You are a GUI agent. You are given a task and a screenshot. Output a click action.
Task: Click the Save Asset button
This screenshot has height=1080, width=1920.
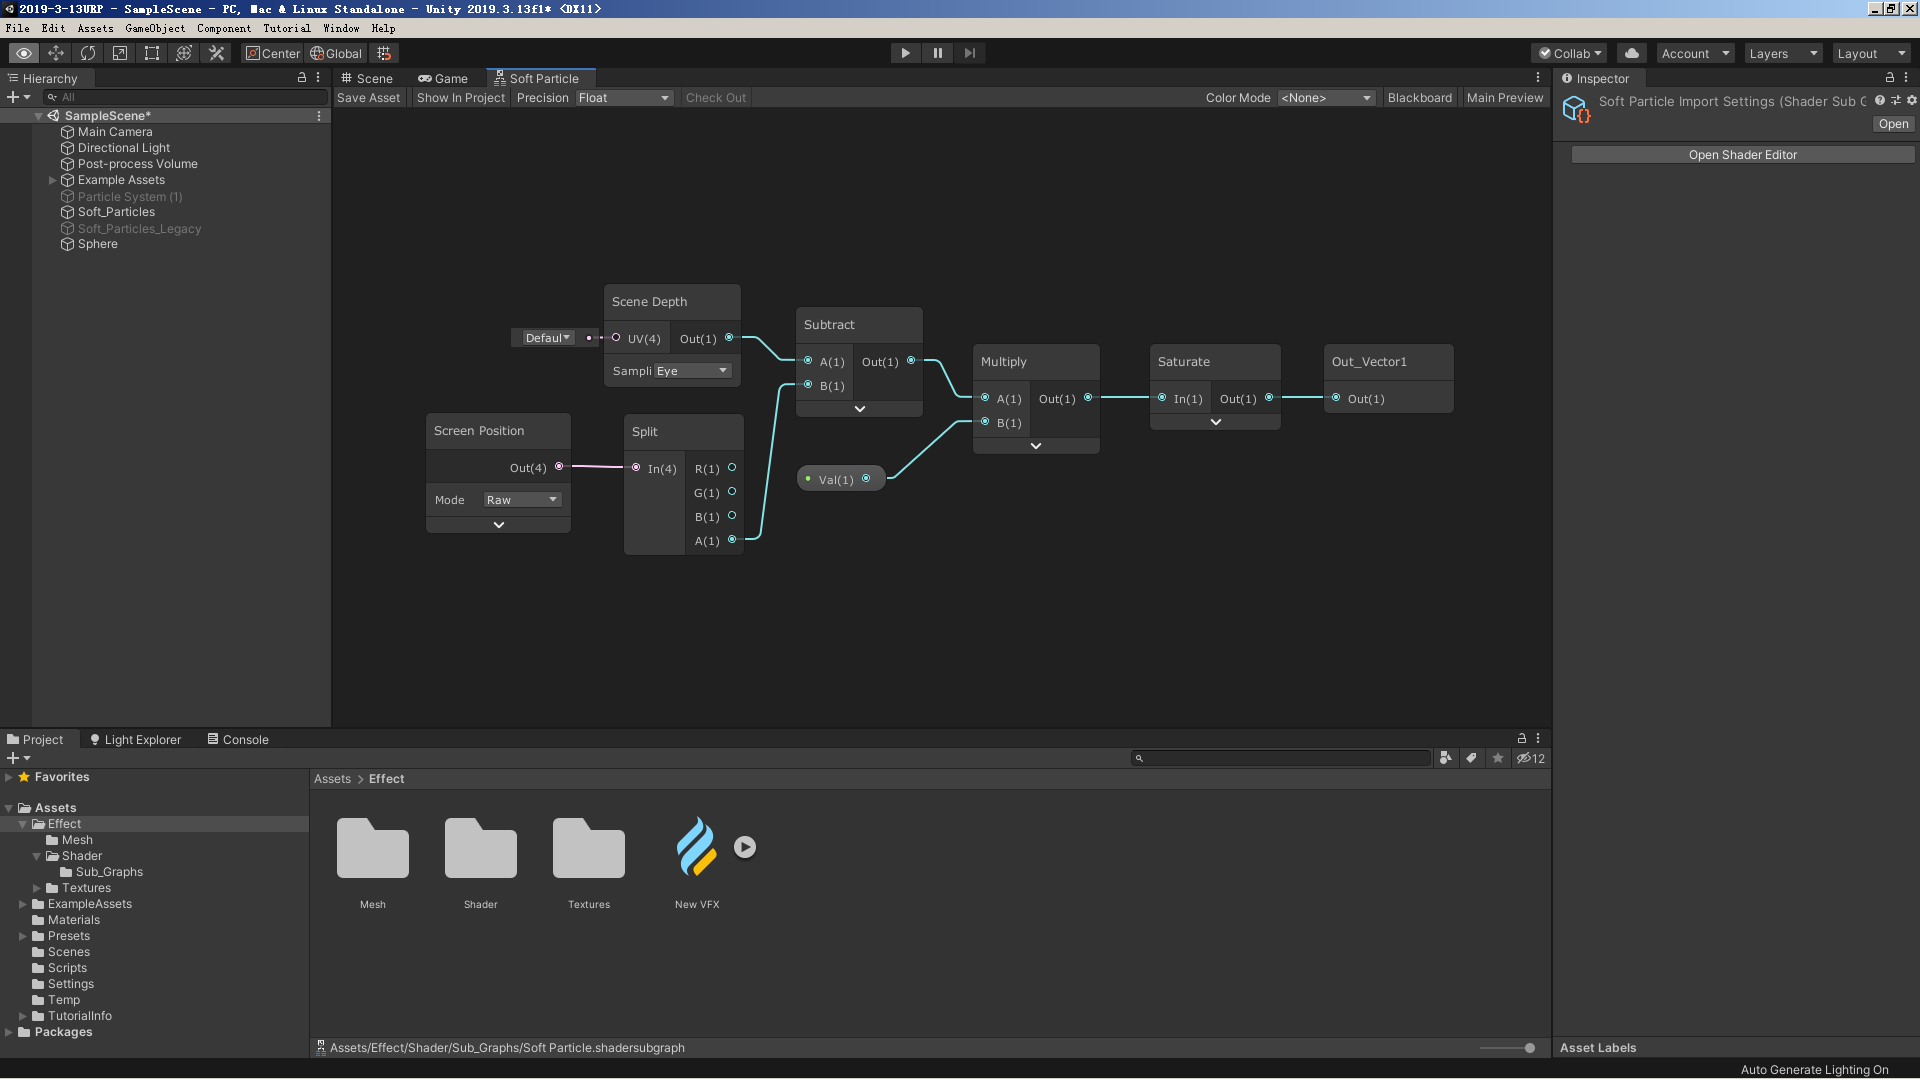[368, 97]
